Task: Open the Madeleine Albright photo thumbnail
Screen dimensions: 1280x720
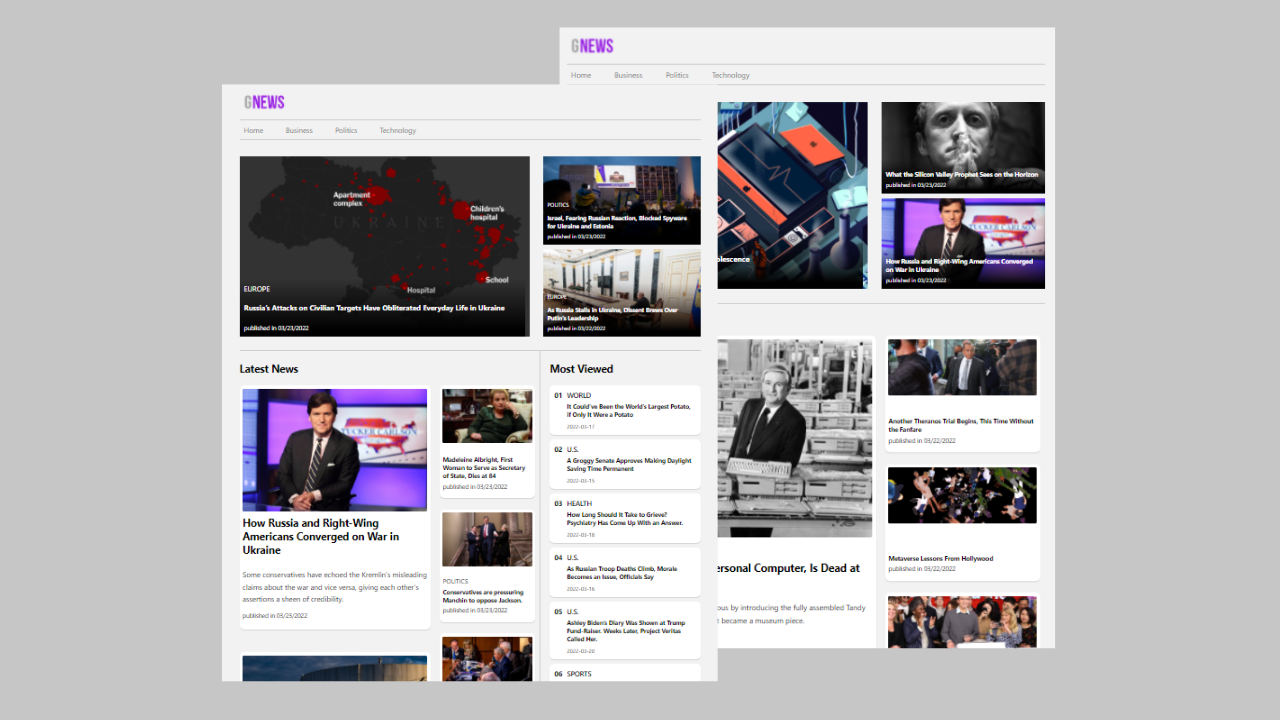Action: point(488,416)
